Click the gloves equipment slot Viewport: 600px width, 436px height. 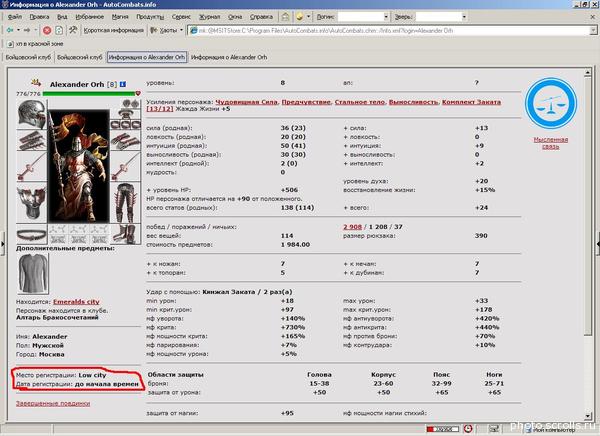[x=126, y=140]
